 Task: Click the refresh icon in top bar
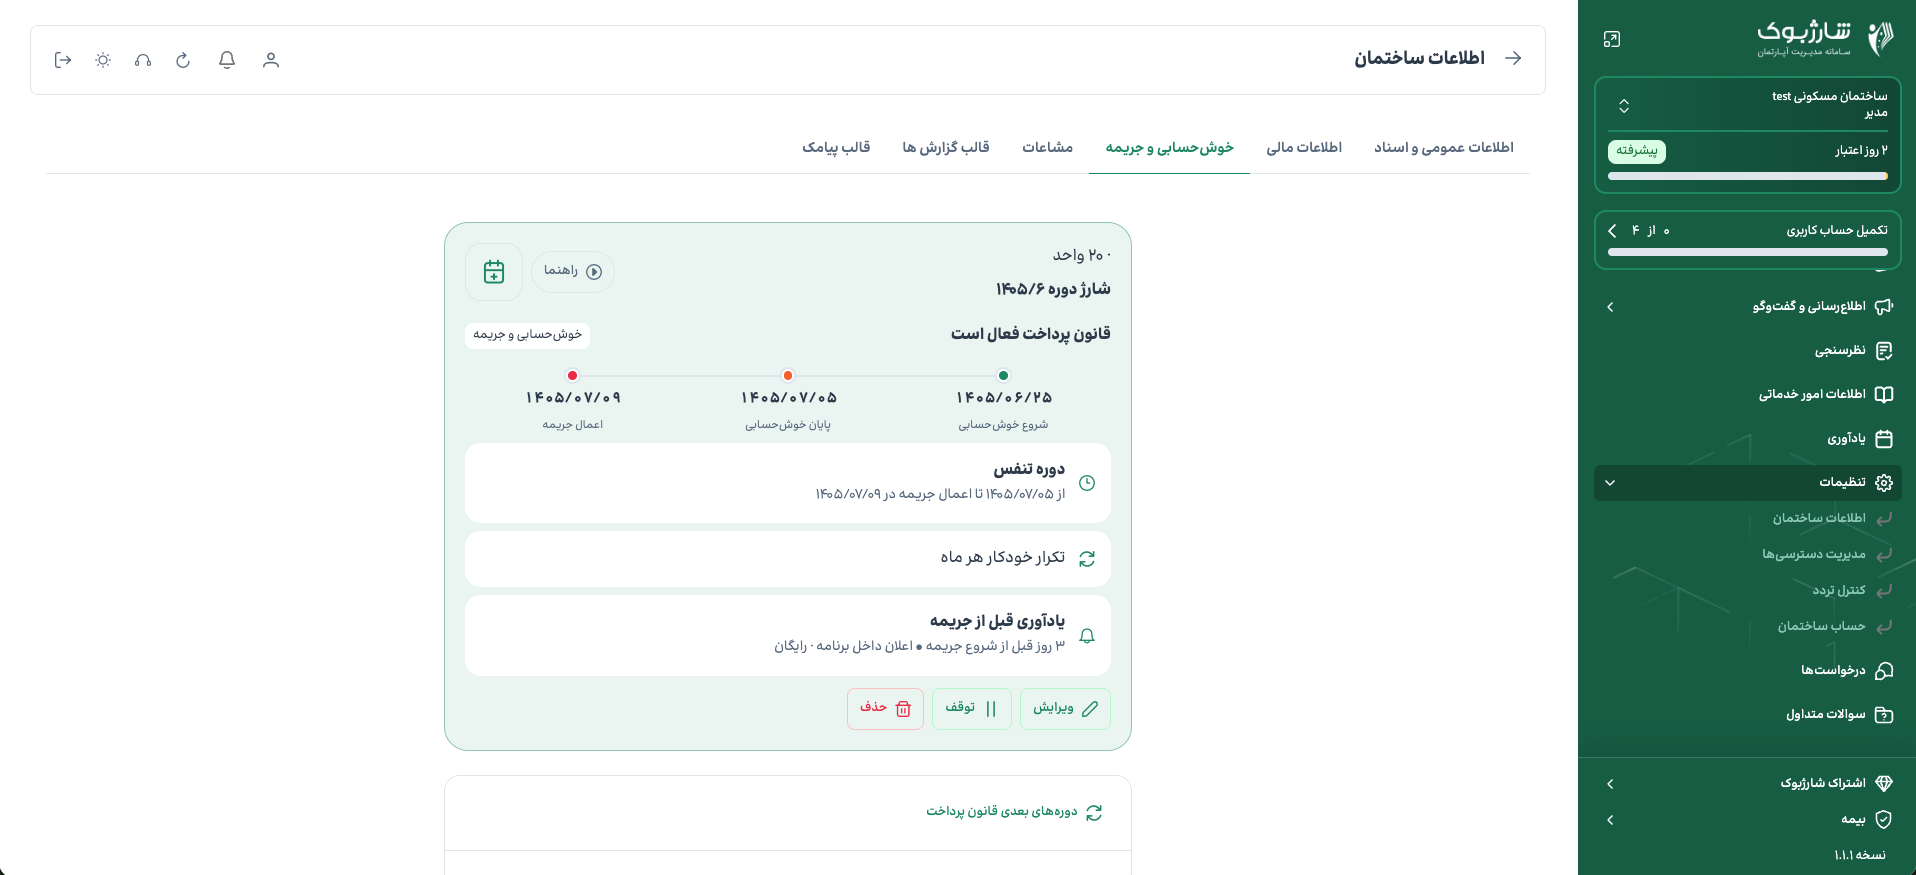pyautogui.click(x=183, y=60)
